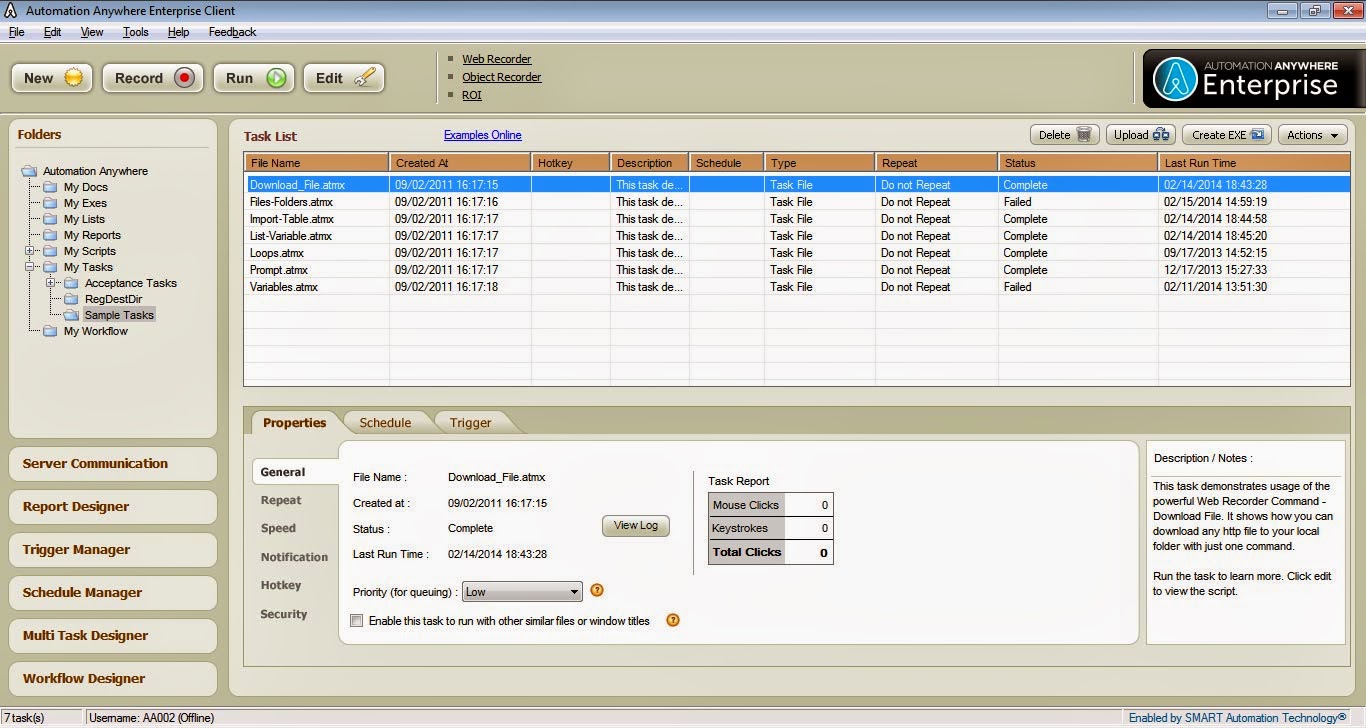The image size is (1366, 728).
Task: Open the Feedback menu
Action: point(232,32)
